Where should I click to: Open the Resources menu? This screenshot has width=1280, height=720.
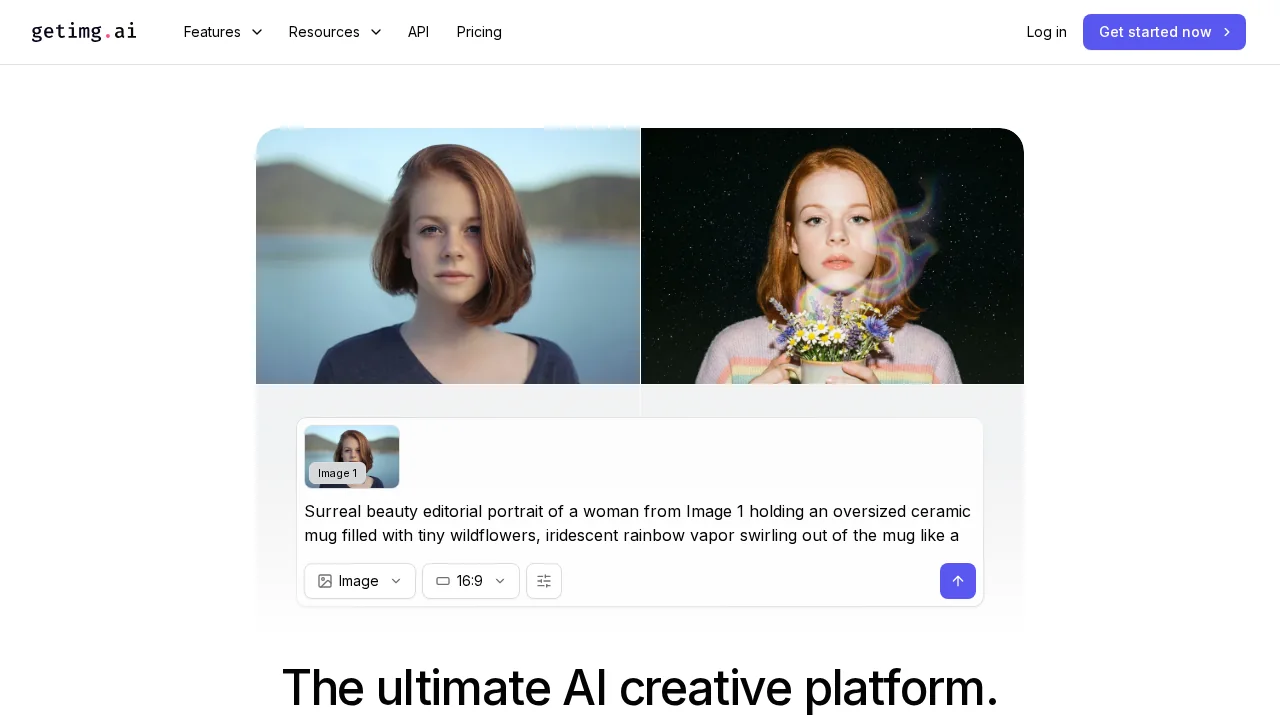[x=324, y=32]
